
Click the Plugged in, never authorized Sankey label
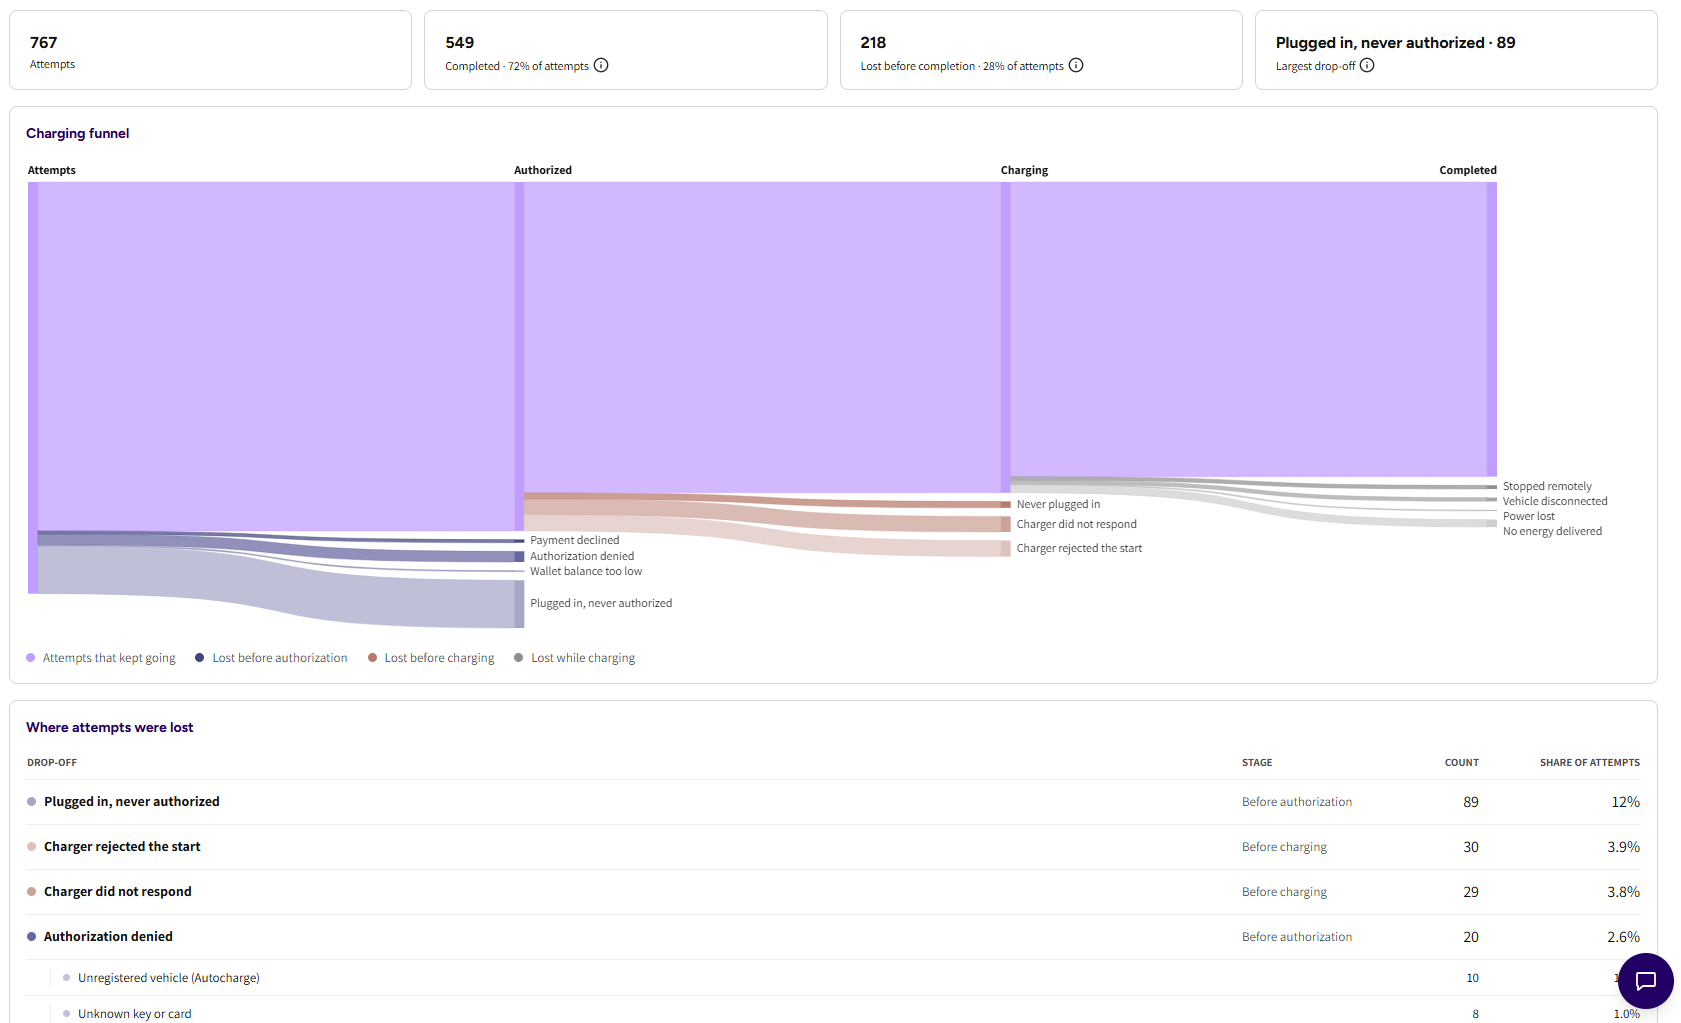pos(601,603)
